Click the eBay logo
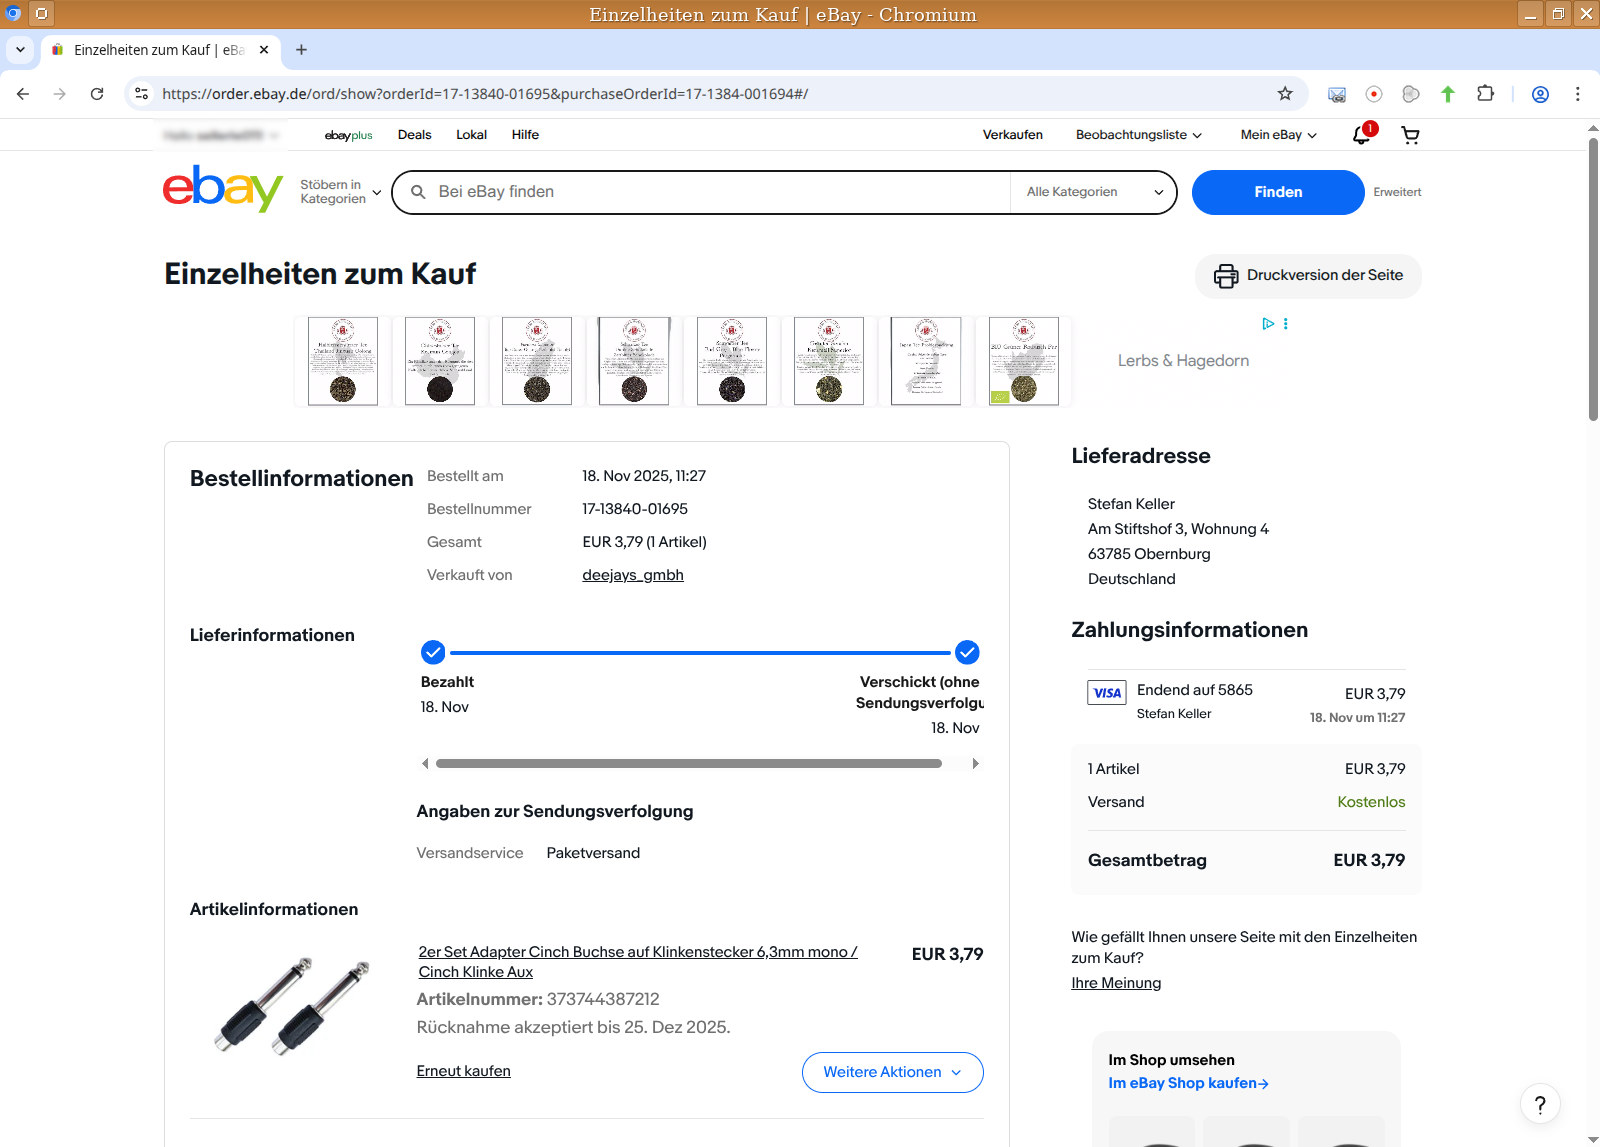The height and width of the screenshot is (1147, 1600). coord(222,189)
